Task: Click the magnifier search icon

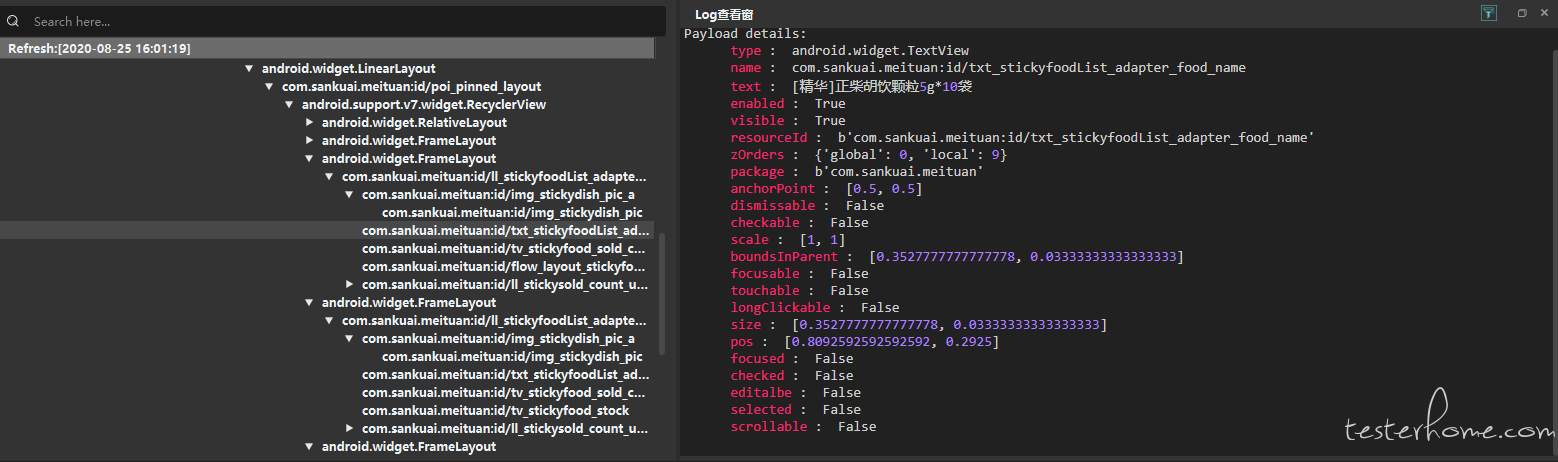Action: [15, 21]
